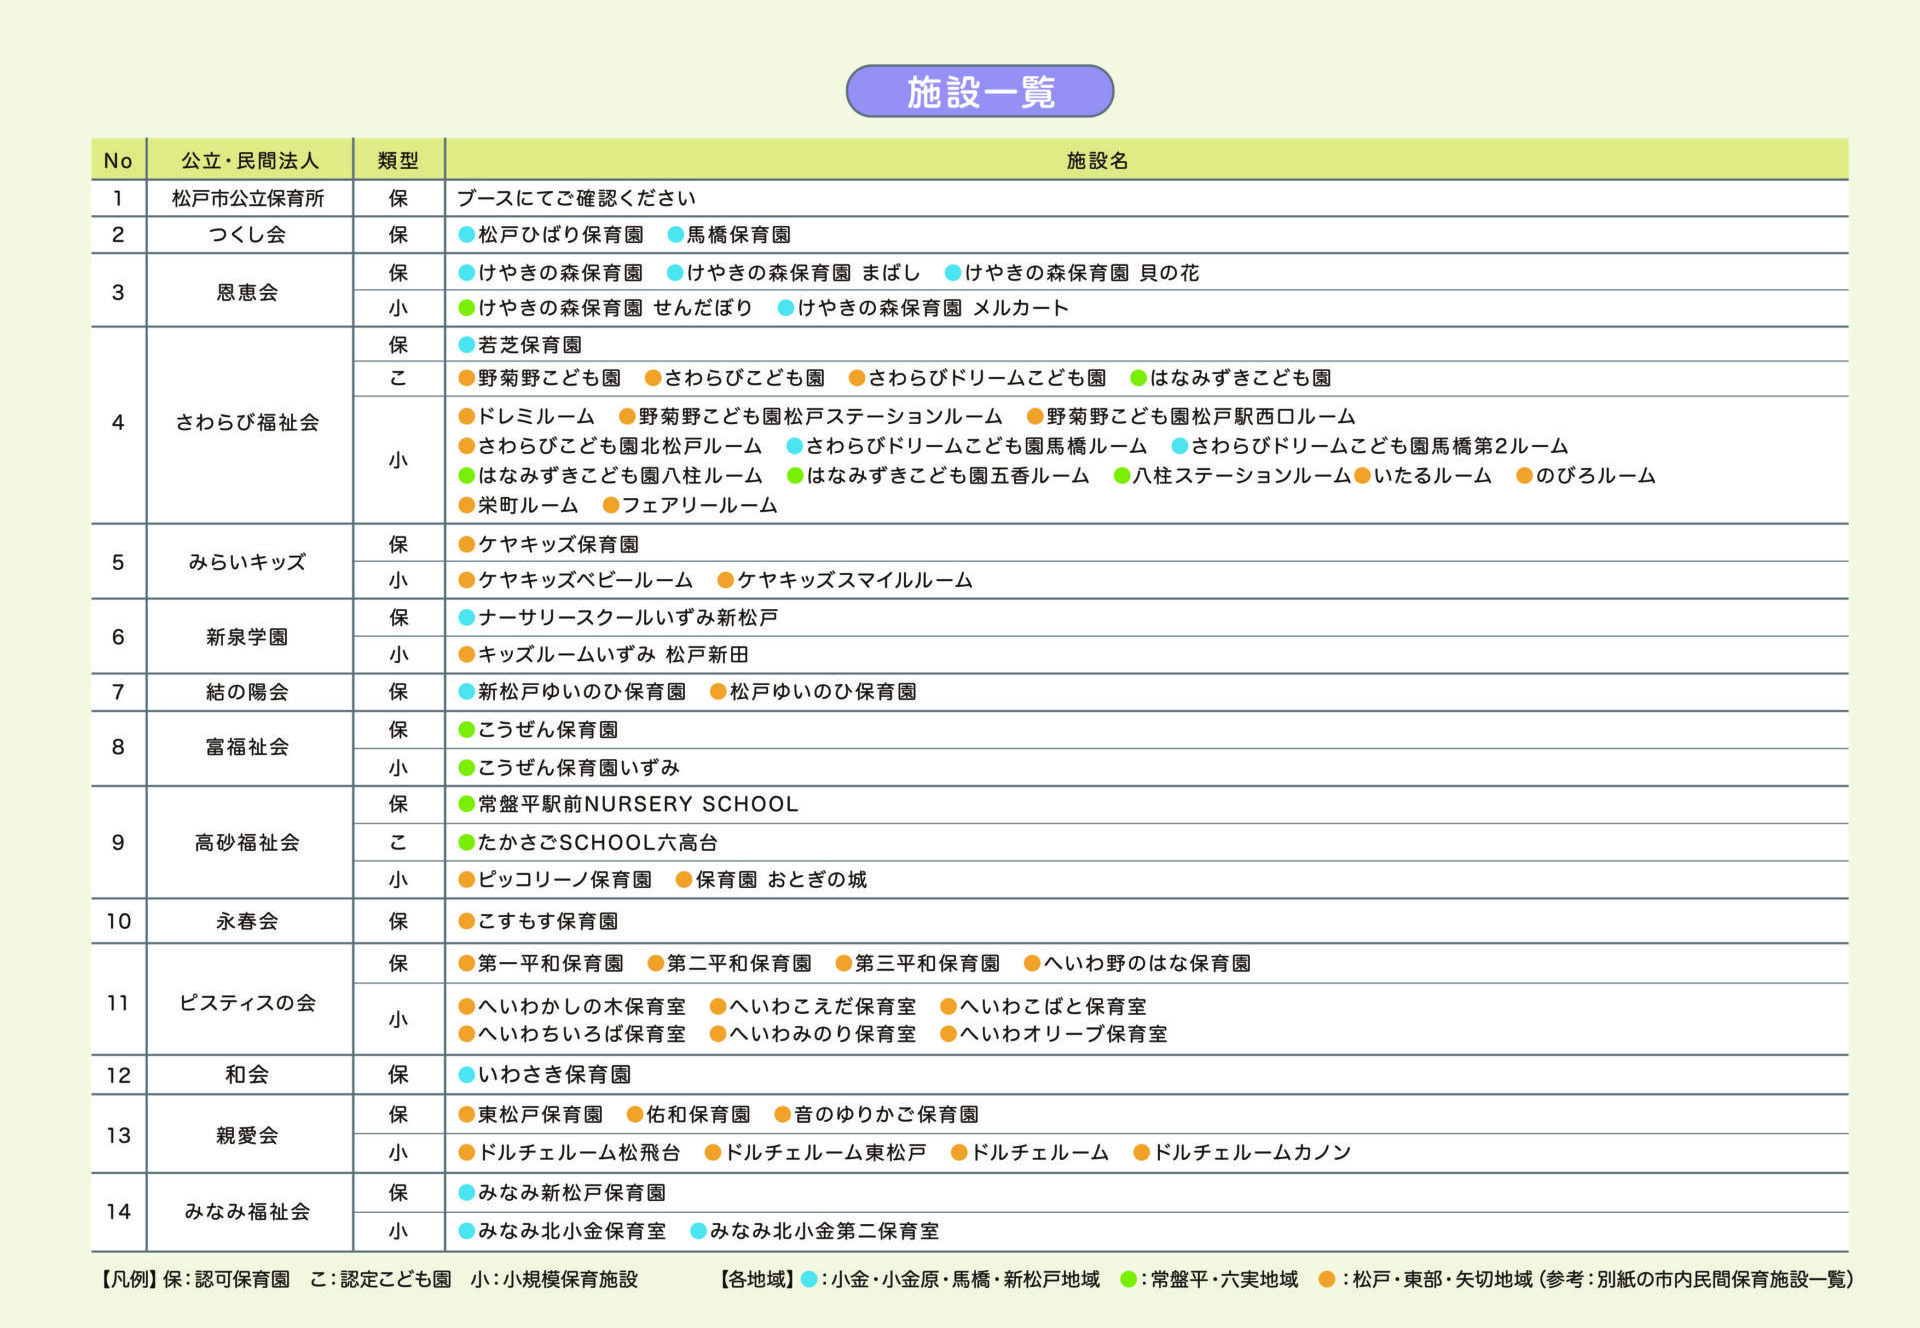Click いわさき保育園 facility name

(x=554, y=1074)
